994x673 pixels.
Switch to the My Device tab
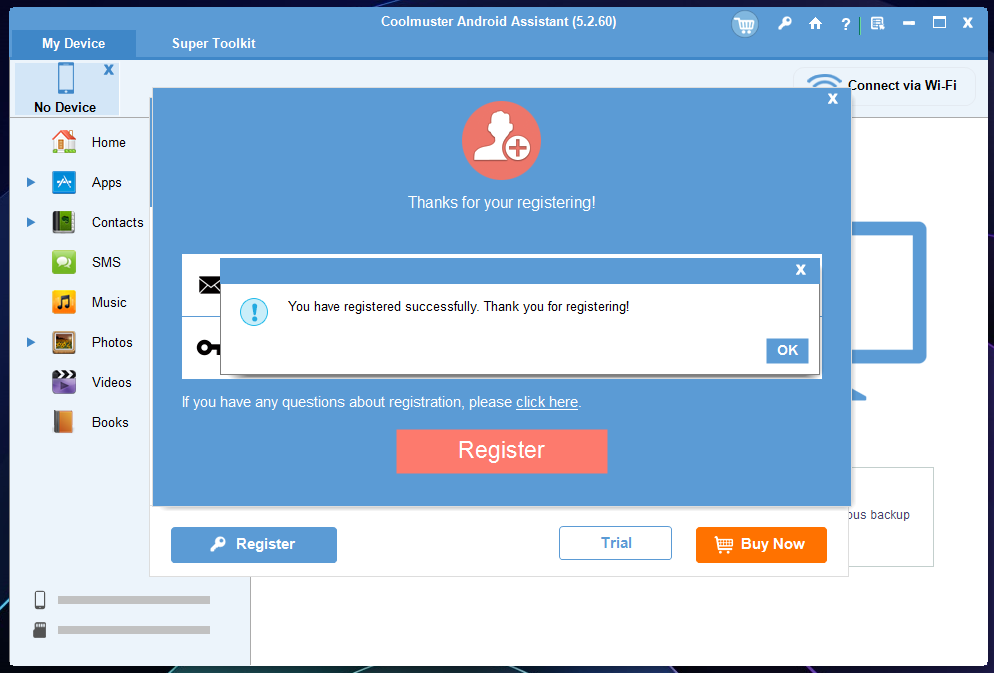tap(74, 44)
